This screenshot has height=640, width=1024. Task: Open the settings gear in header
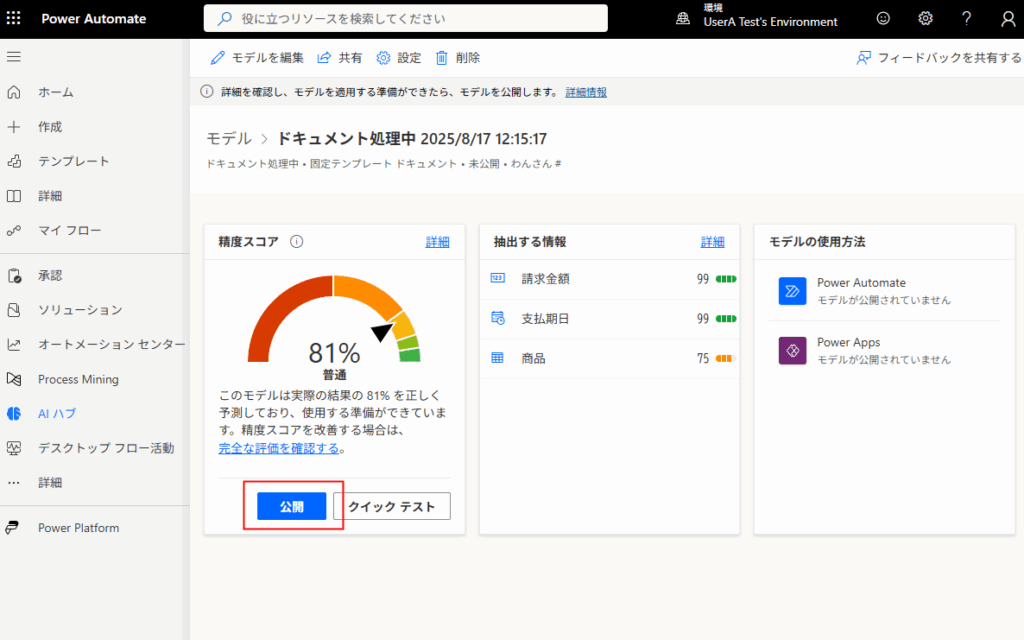(x=925, y=18)
